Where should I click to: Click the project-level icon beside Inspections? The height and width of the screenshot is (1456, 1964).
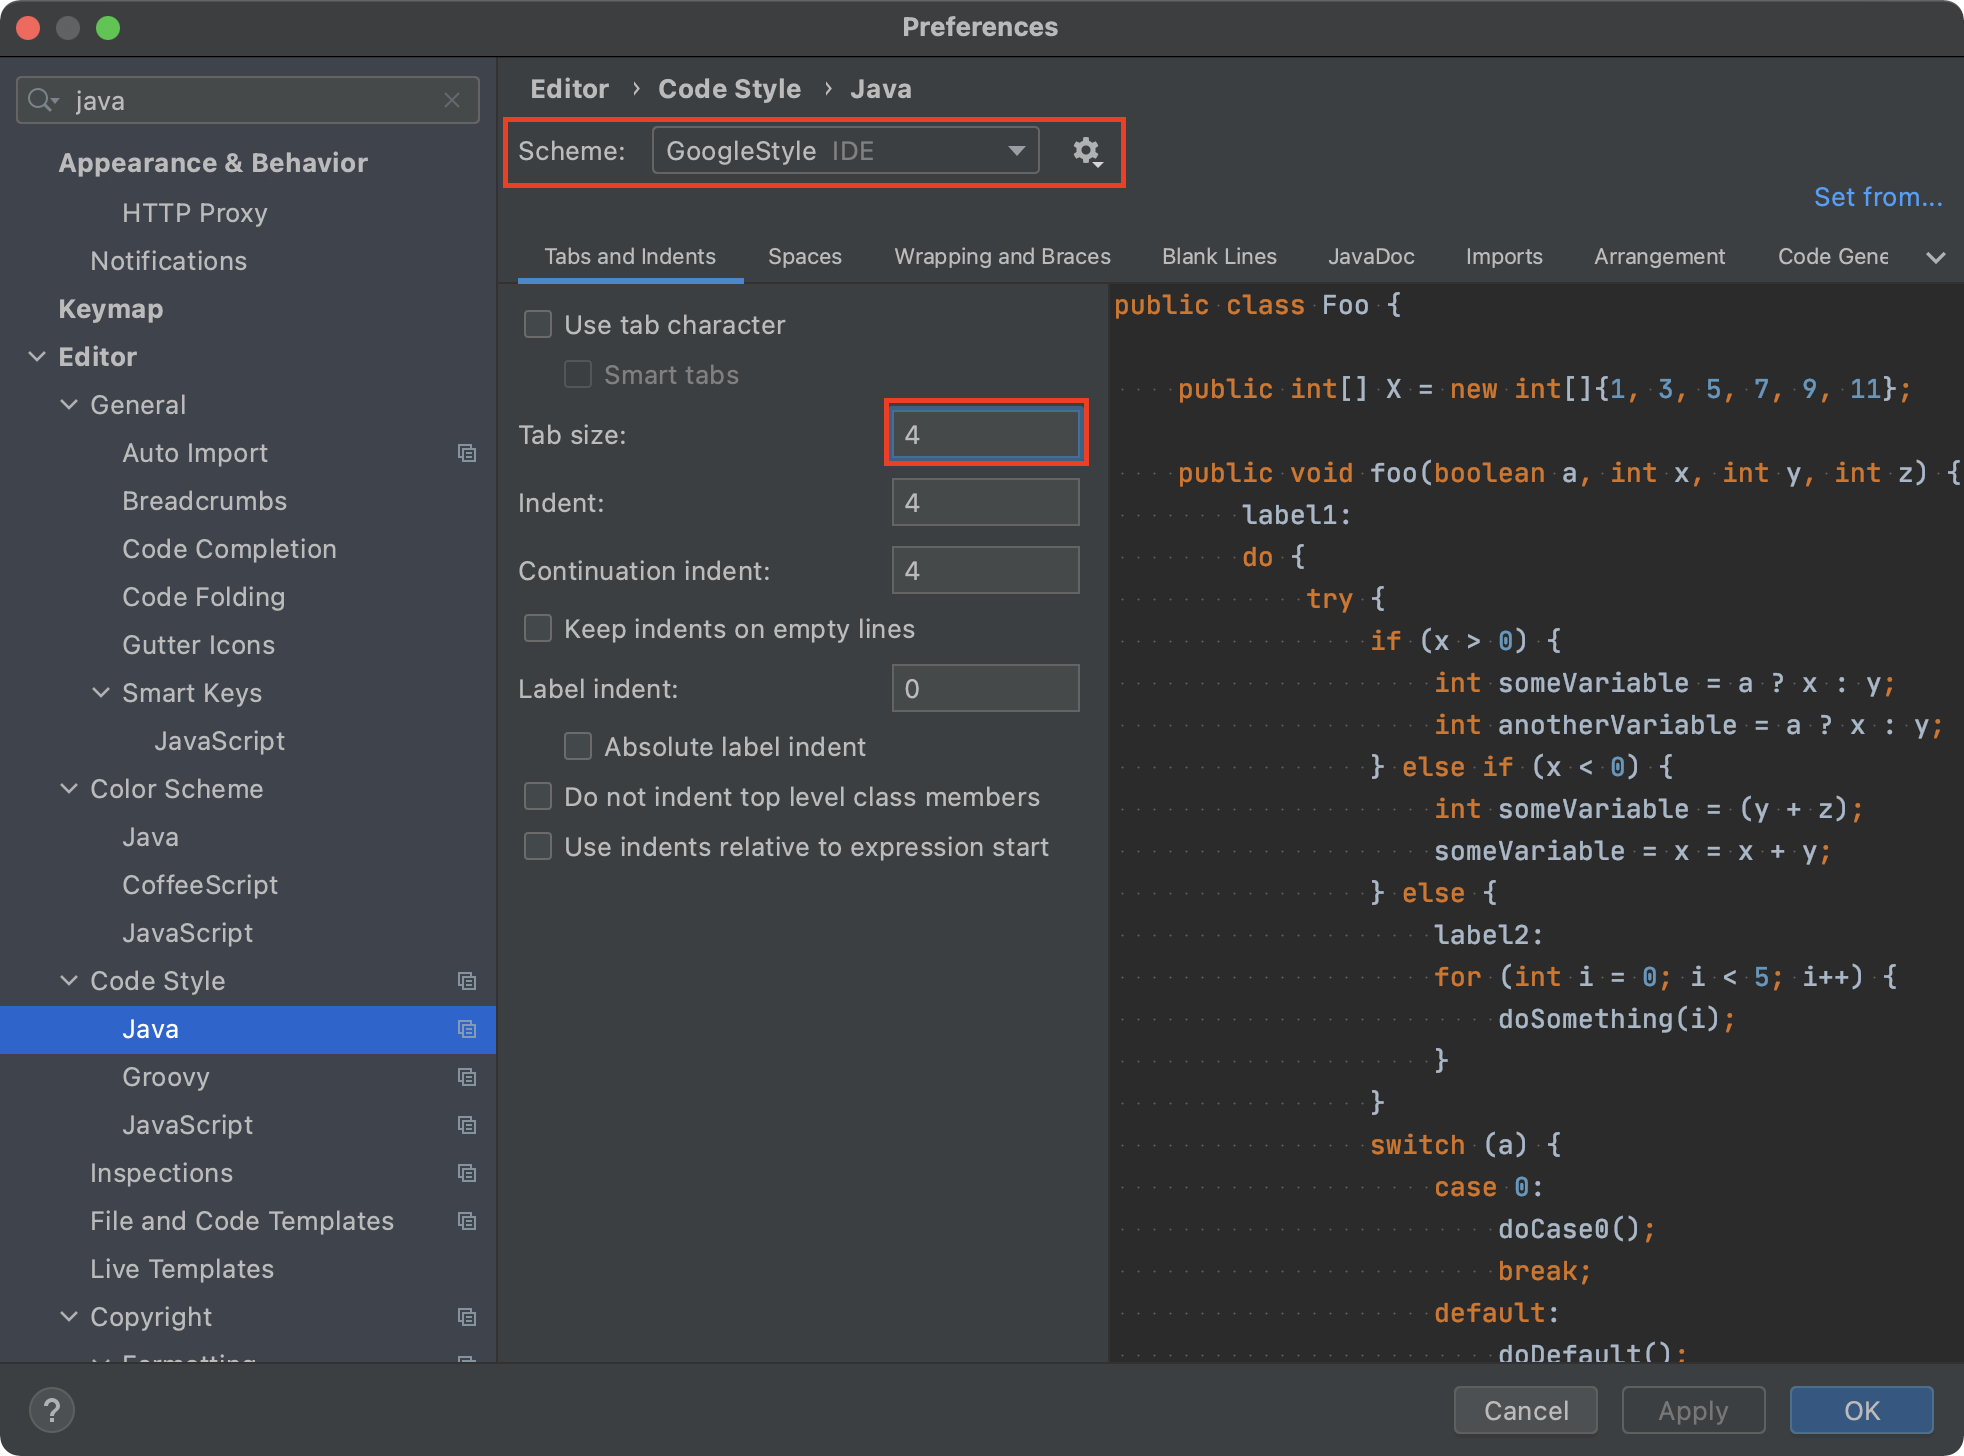click(467, 1173)
